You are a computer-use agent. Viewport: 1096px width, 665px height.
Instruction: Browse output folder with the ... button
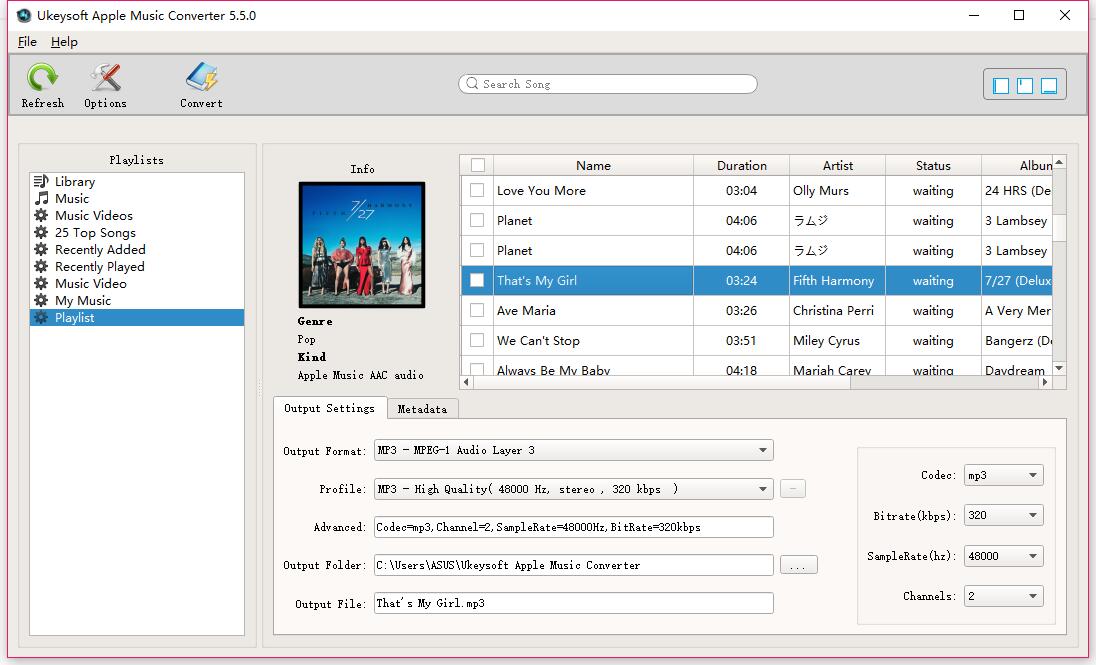tap(797, 564)
